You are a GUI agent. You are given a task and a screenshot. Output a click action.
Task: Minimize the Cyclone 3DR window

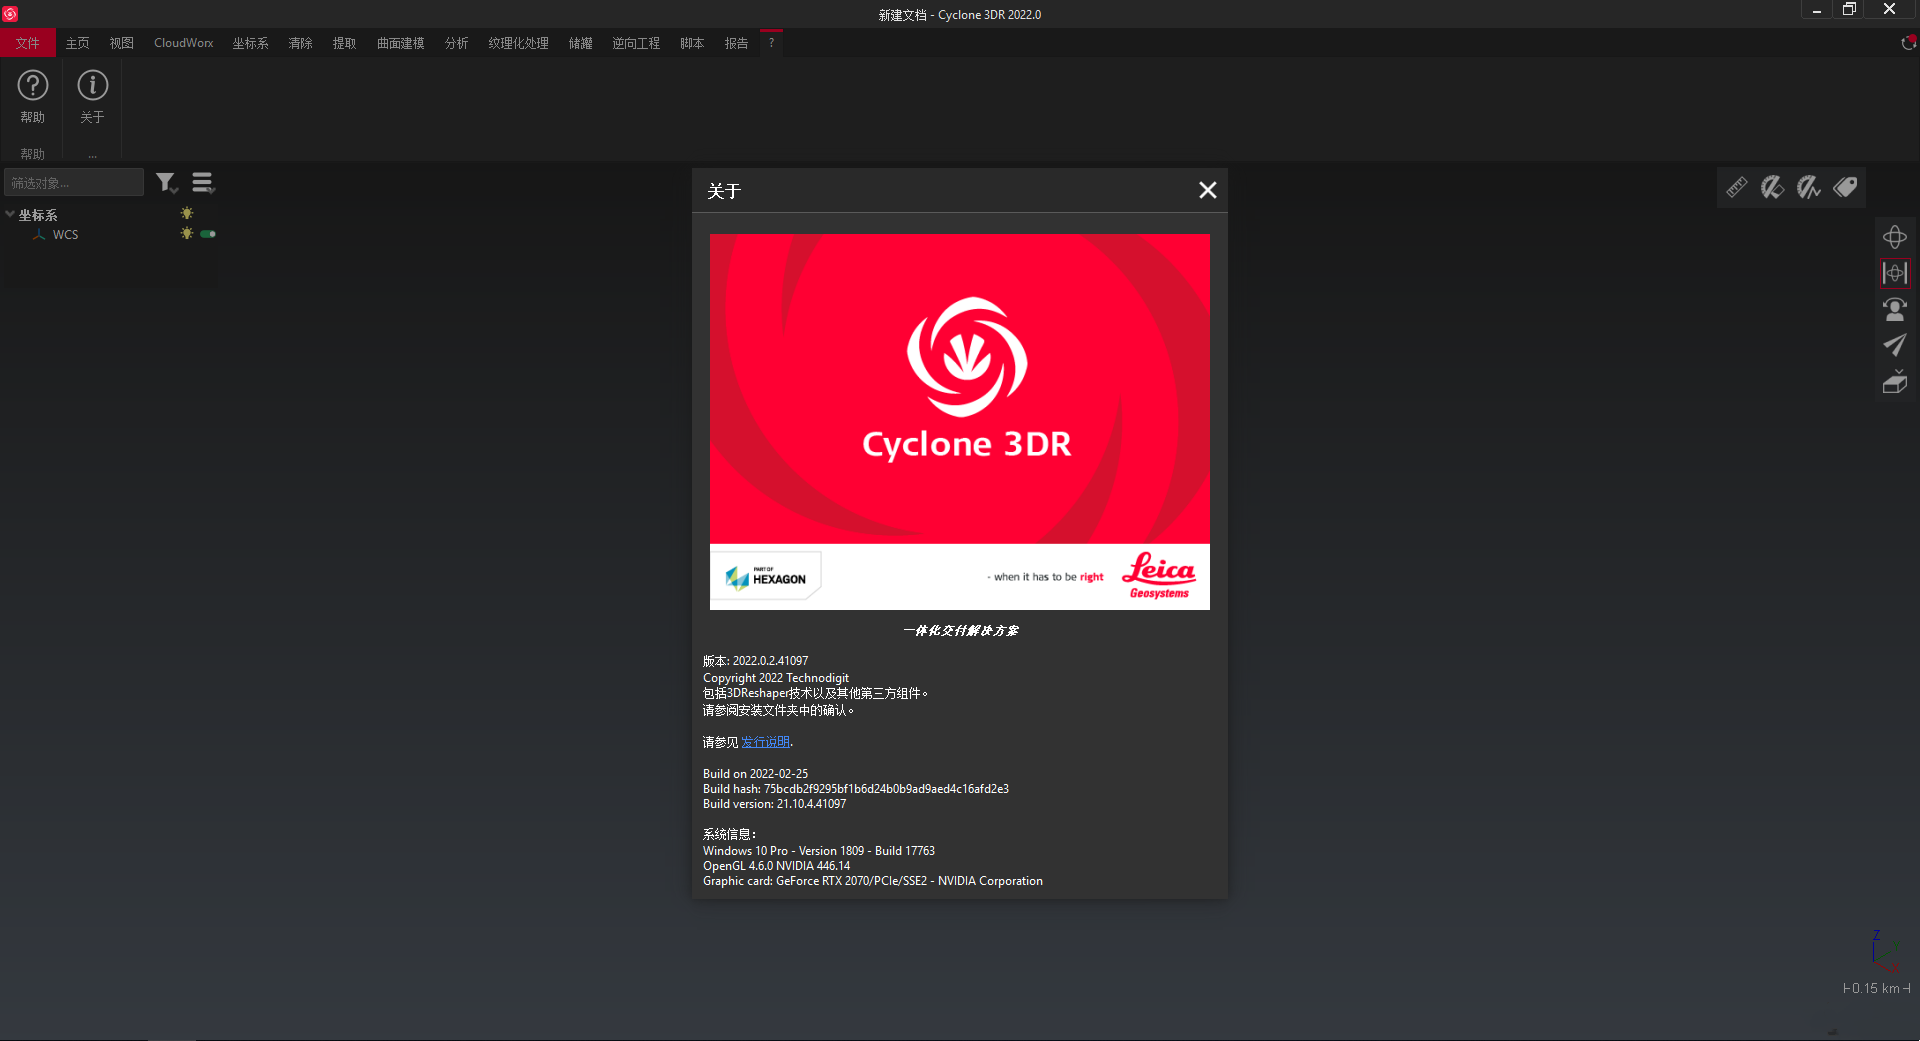pyautogui.click(x=1817, y=10)
